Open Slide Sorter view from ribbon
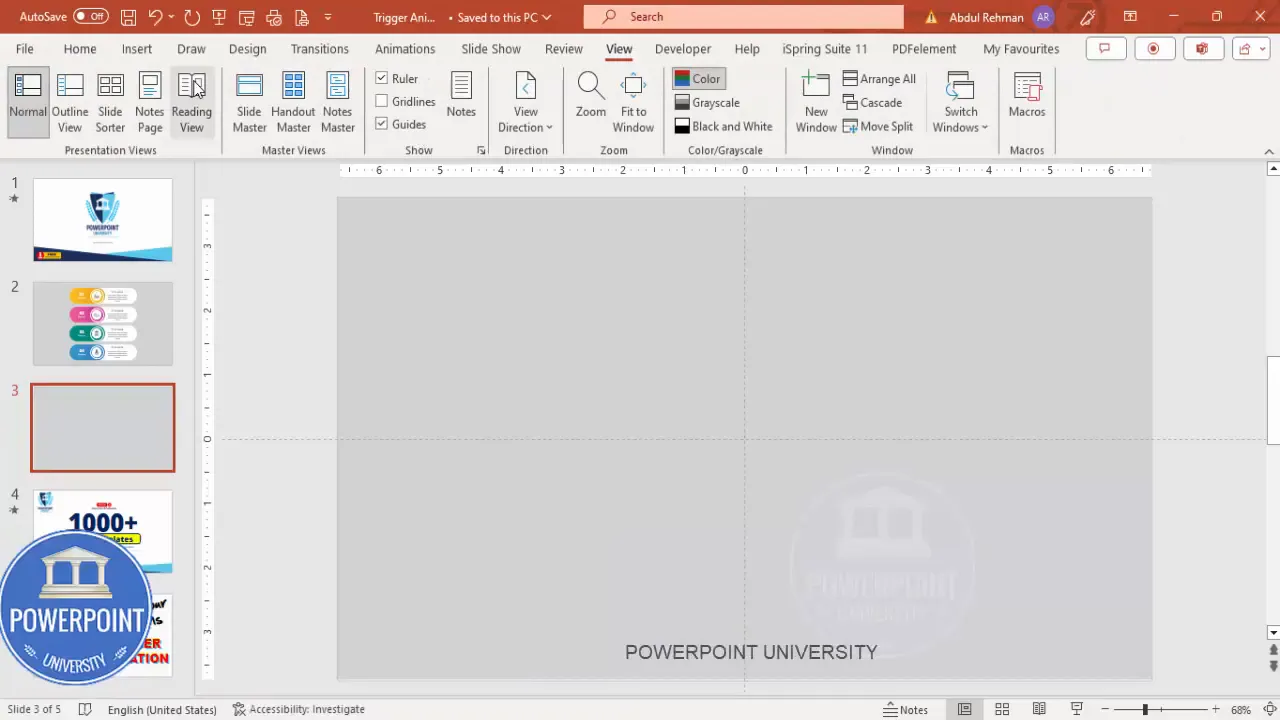 (110, 103)
